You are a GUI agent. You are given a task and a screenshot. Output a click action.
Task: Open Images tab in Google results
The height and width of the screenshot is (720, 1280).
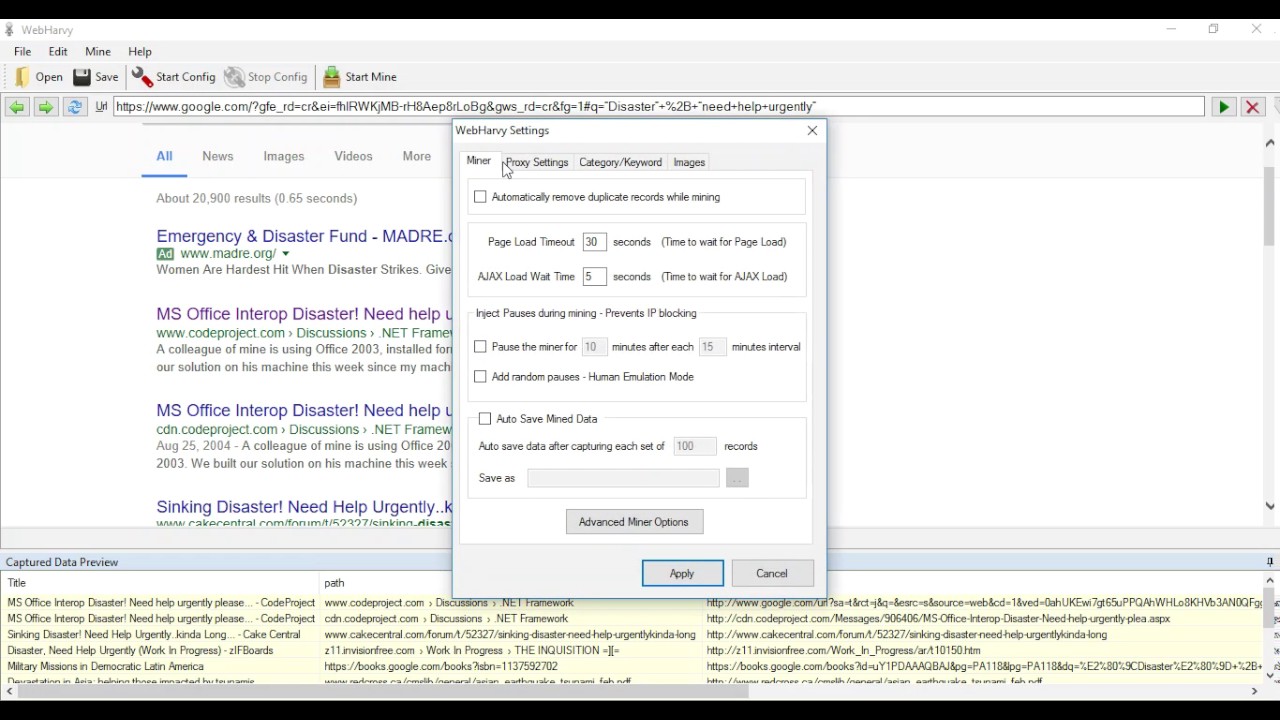pyautogui.click(x=284, y=156)
